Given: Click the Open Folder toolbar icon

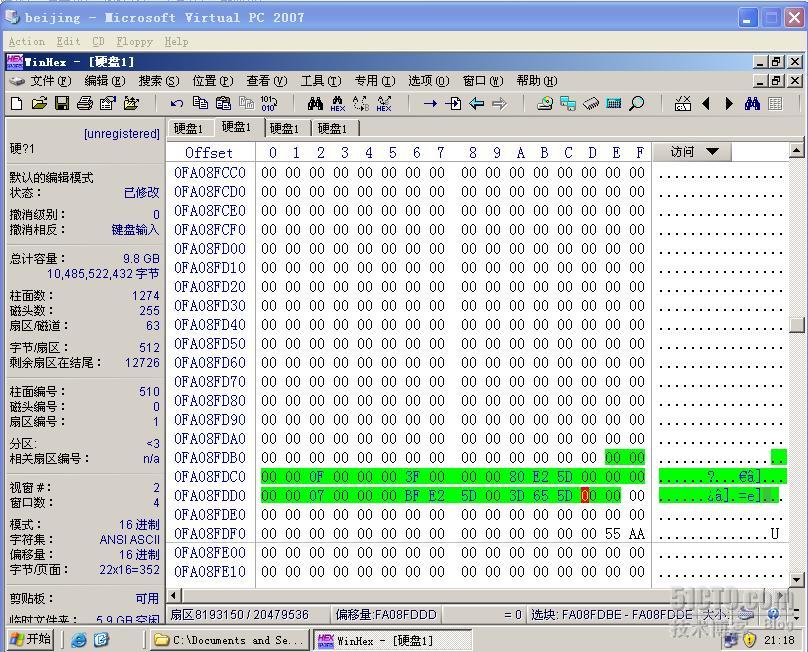Looking at the screenshot, I should pyautogui.click(x=131, y=104).
